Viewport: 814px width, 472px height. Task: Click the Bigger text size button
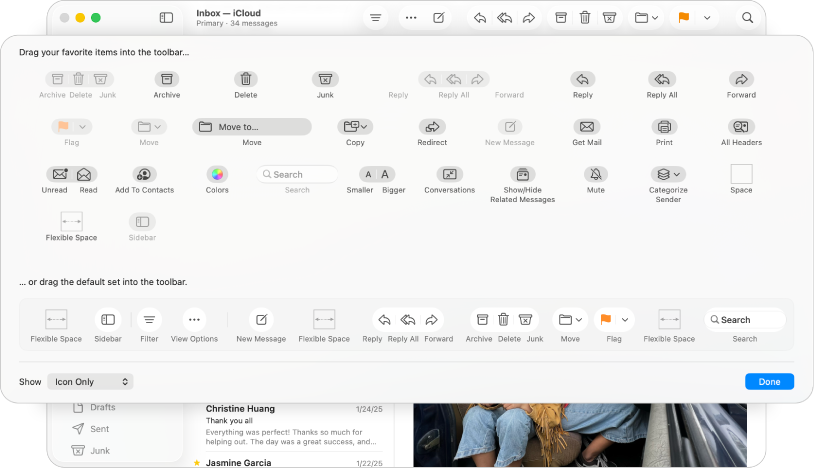tap(386, 174)
